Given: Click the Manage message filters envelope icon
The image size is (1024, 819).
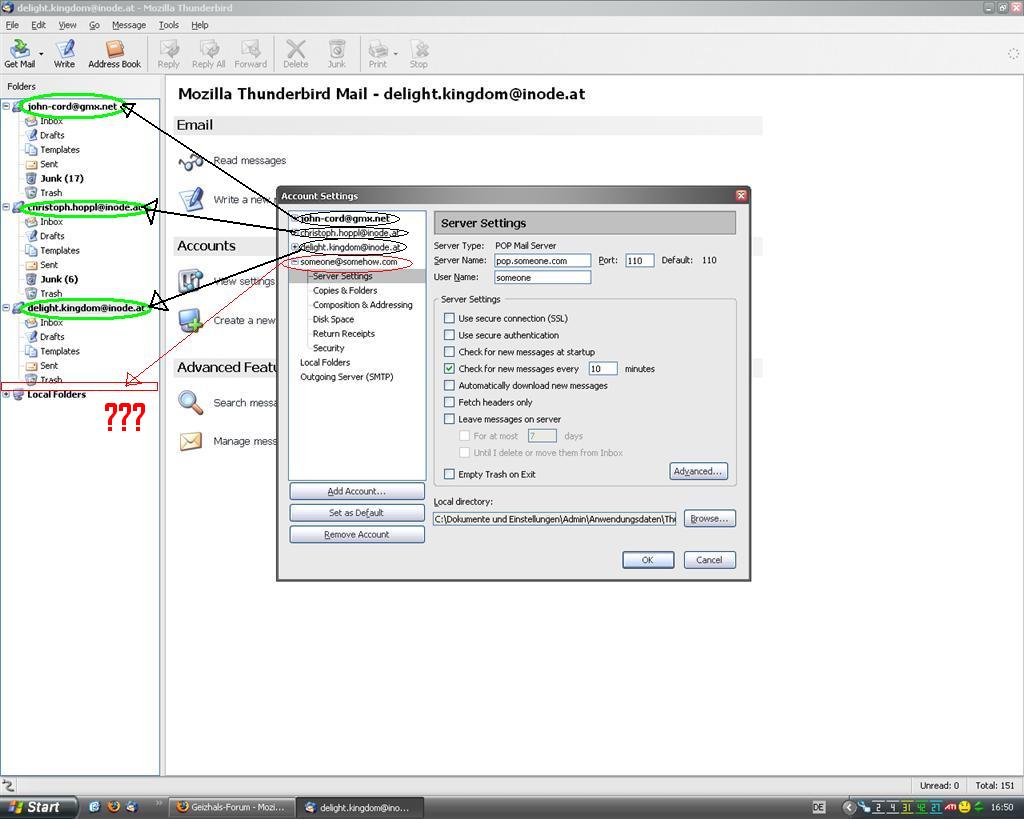Looking at the screenshot, I should pos(191,442).
